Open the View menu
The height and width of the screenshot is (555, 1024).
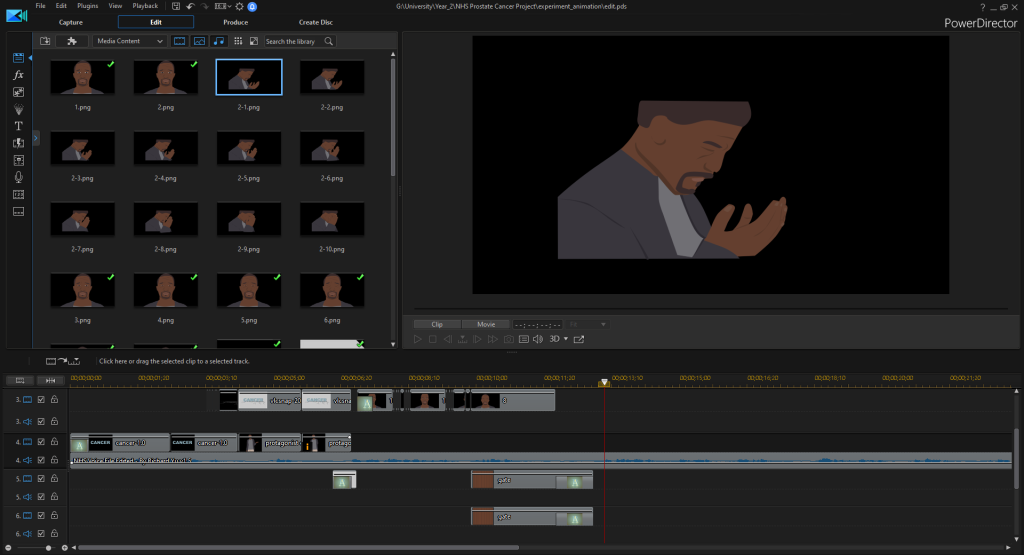pos(115,6)
